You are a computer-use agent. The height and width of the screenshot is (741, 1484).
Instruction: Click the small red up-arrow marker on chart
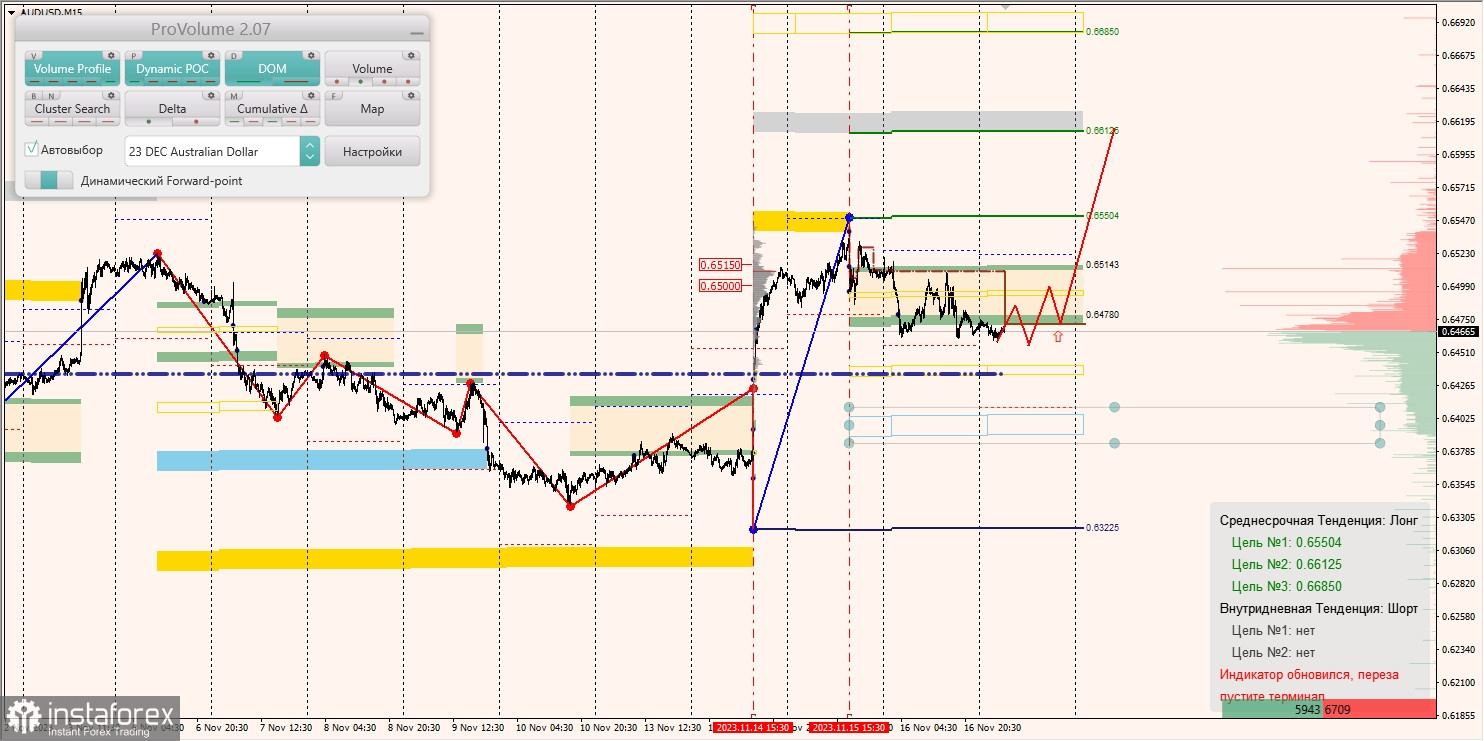coord(1058,337)
